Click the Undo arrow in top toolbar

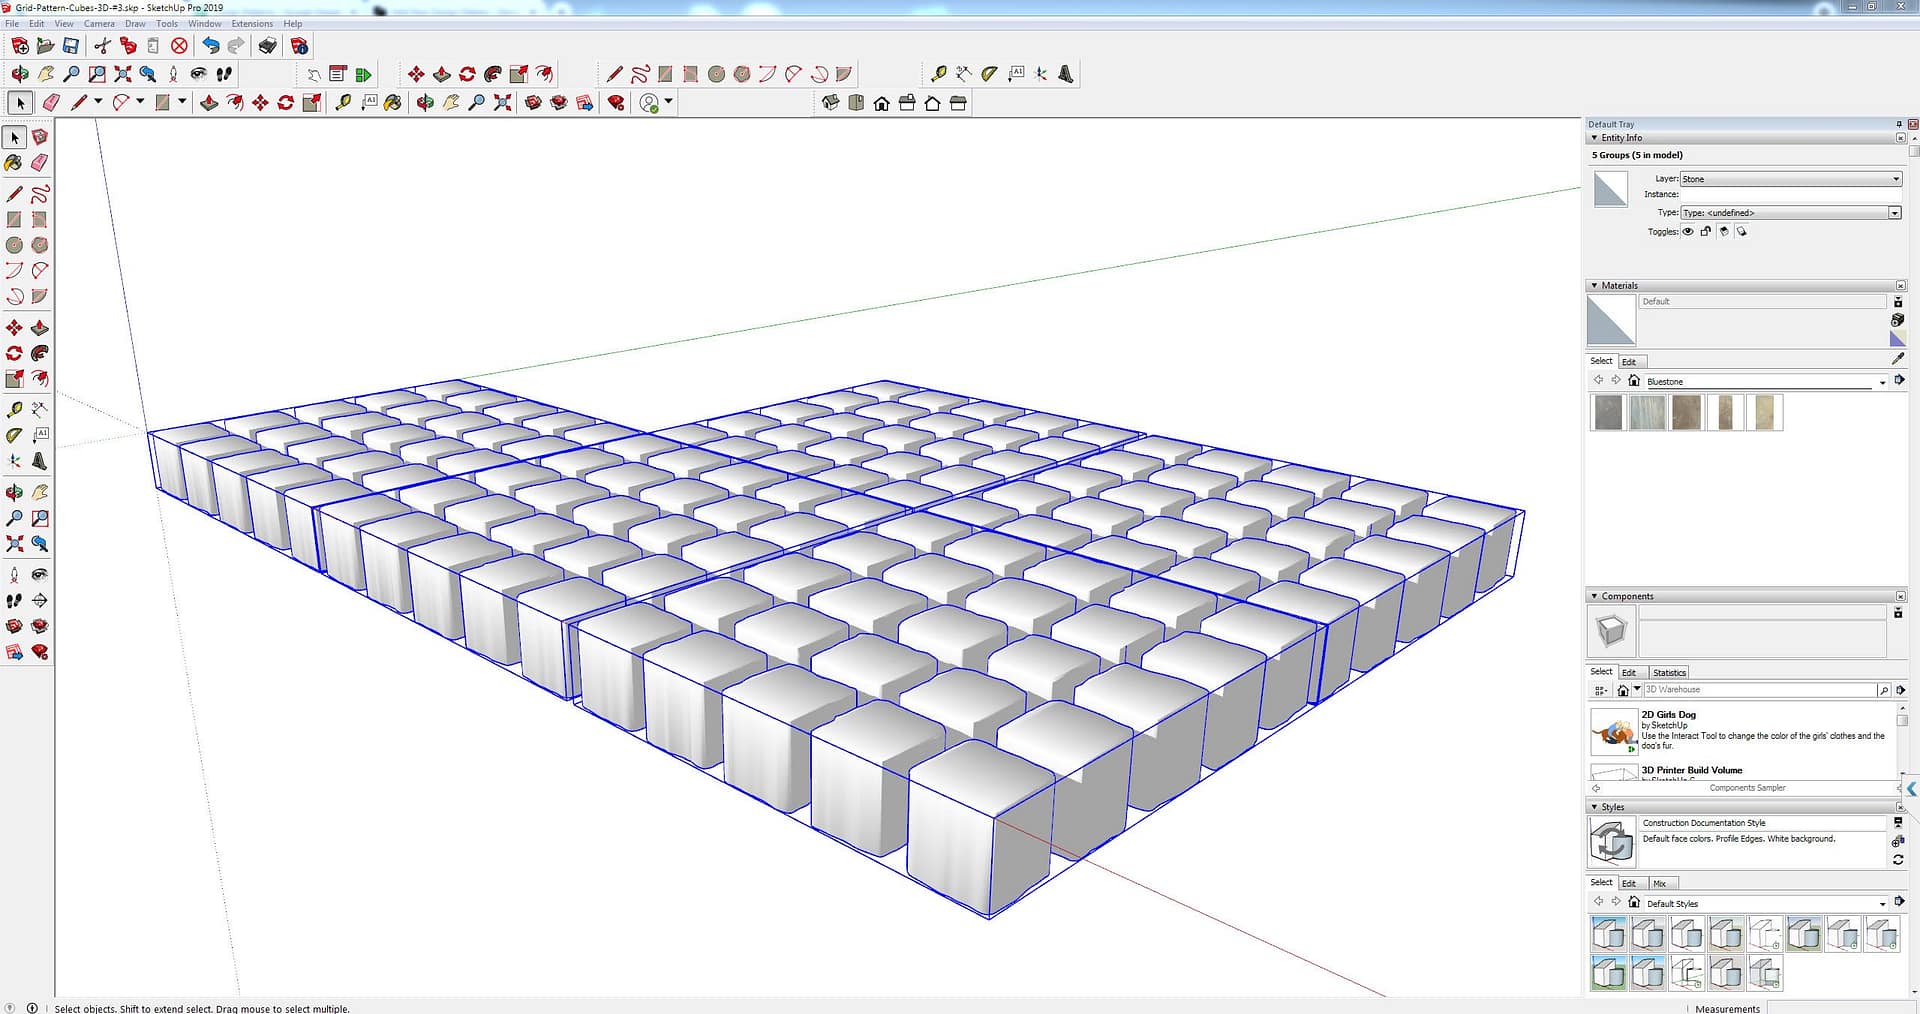(x=210, y=46)
